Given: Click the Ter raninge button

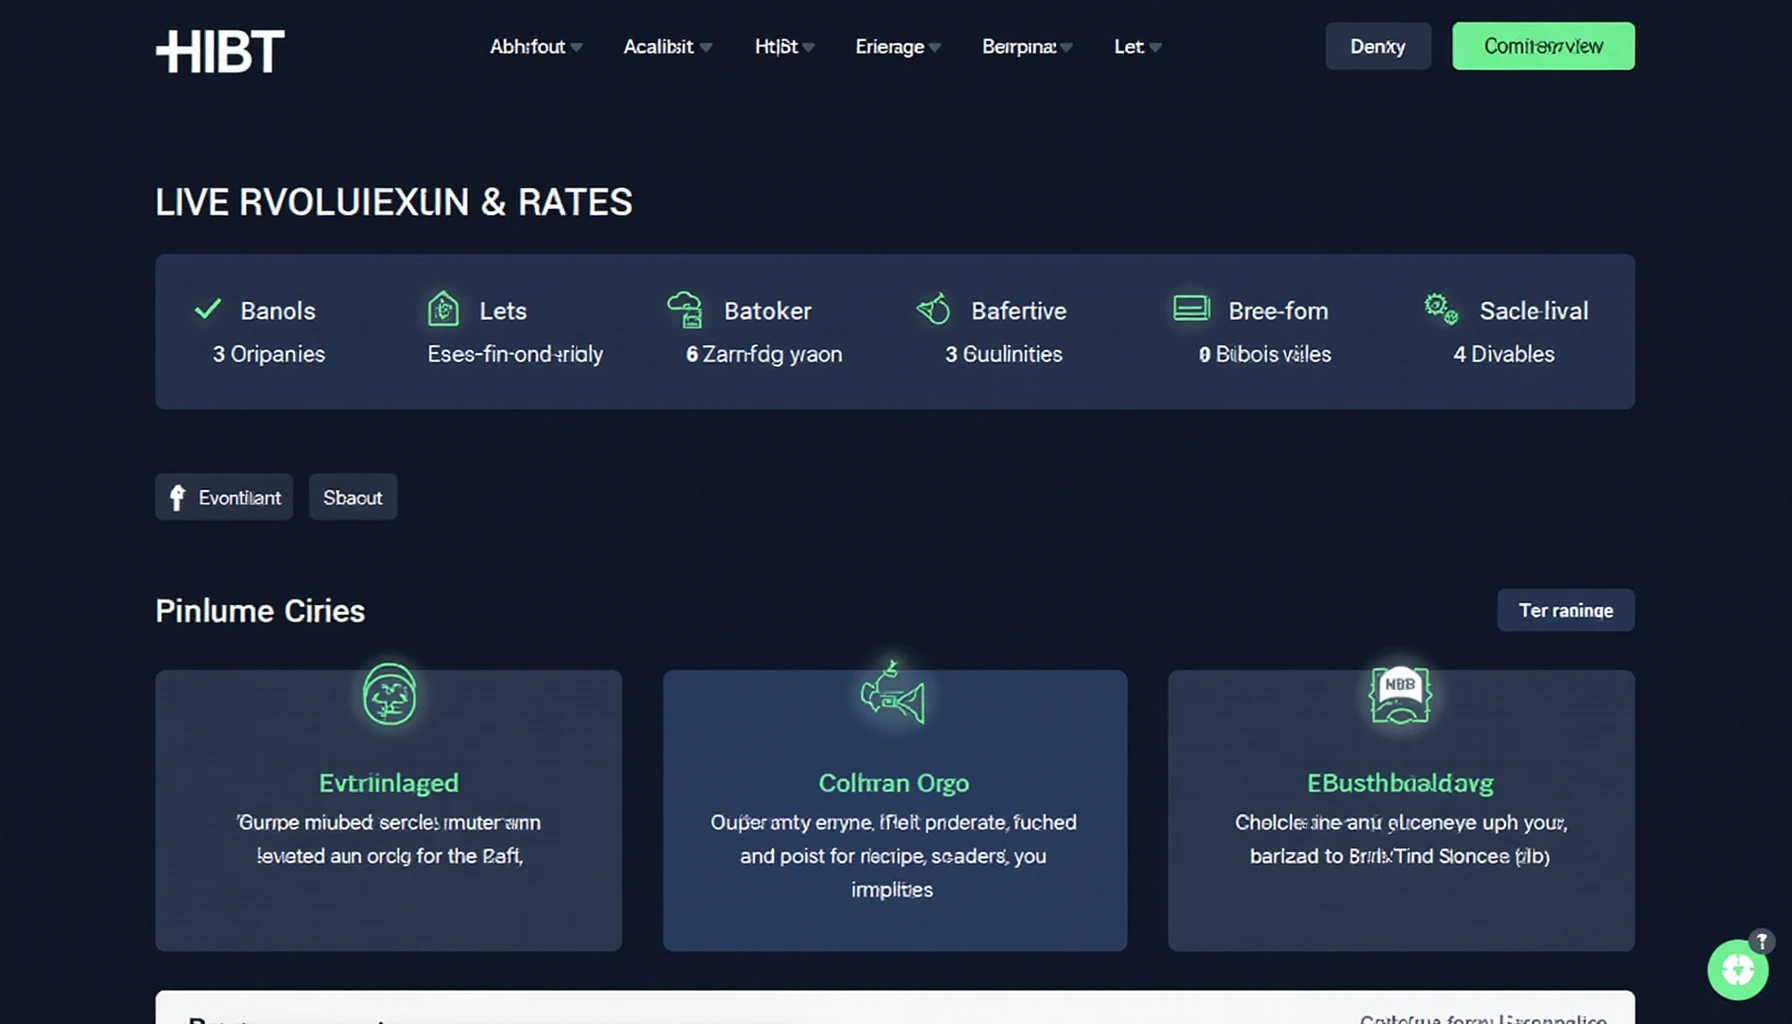Looking at the screenshot, I should [x=1565, y=610].
